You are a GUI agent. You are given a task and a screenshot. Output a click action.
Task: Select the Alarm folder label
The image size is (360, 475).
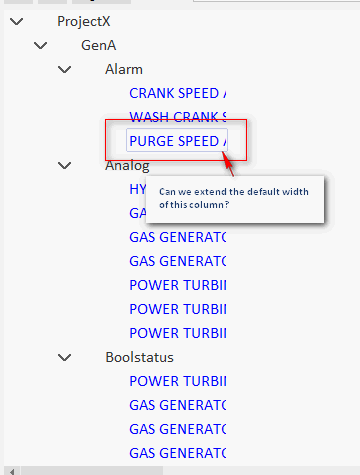tap(124, 70)
